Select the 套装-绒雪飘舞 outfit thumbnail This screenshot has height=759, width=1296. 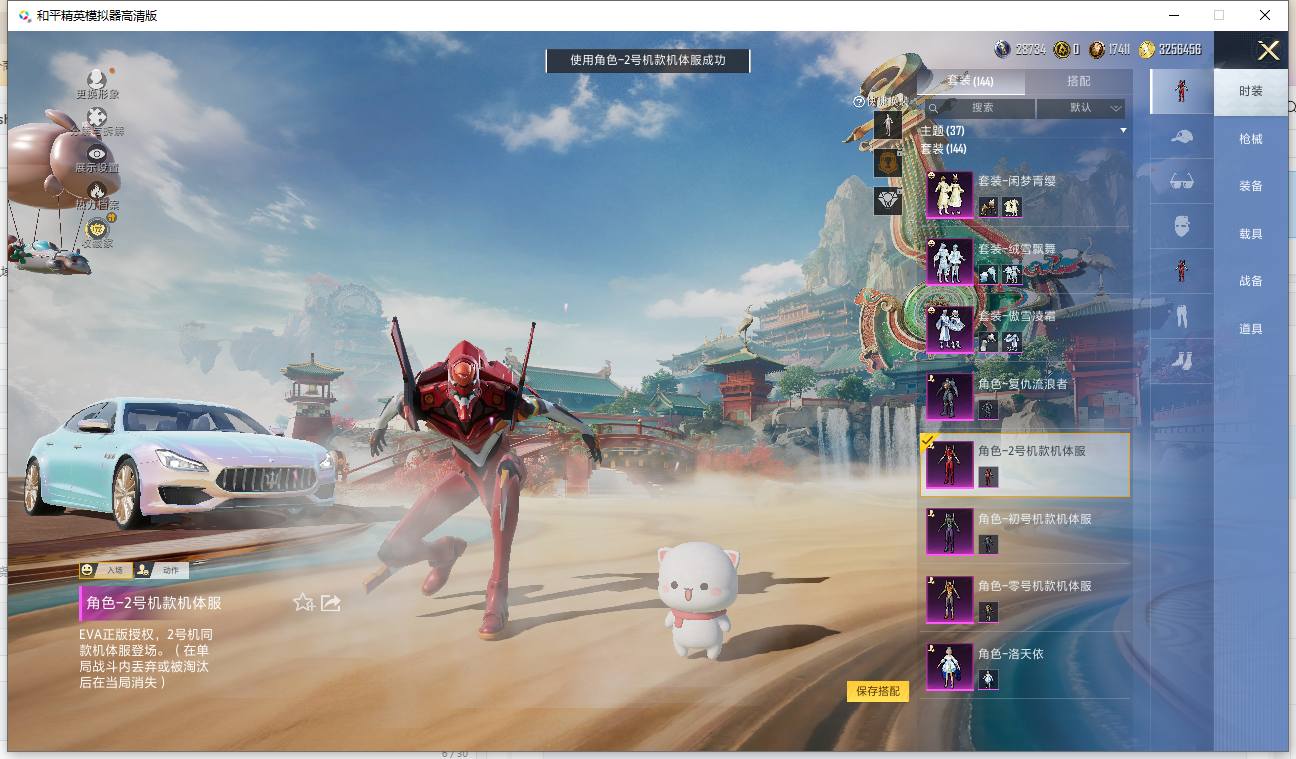click(949, 262)
